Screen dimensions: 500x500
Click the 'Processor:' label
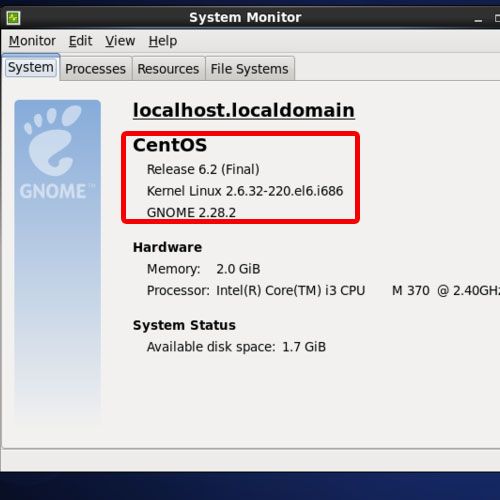[x=178, y=291]
